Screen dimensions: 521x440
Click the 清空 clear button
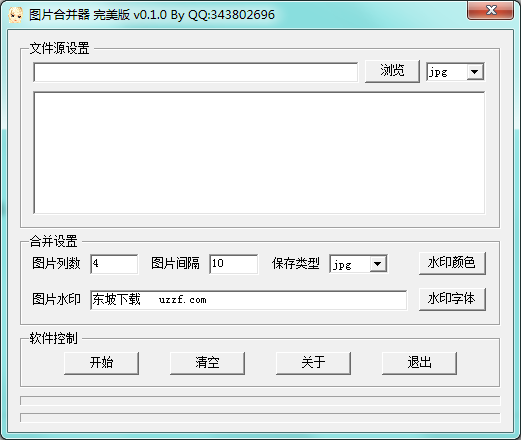point(207,363)
